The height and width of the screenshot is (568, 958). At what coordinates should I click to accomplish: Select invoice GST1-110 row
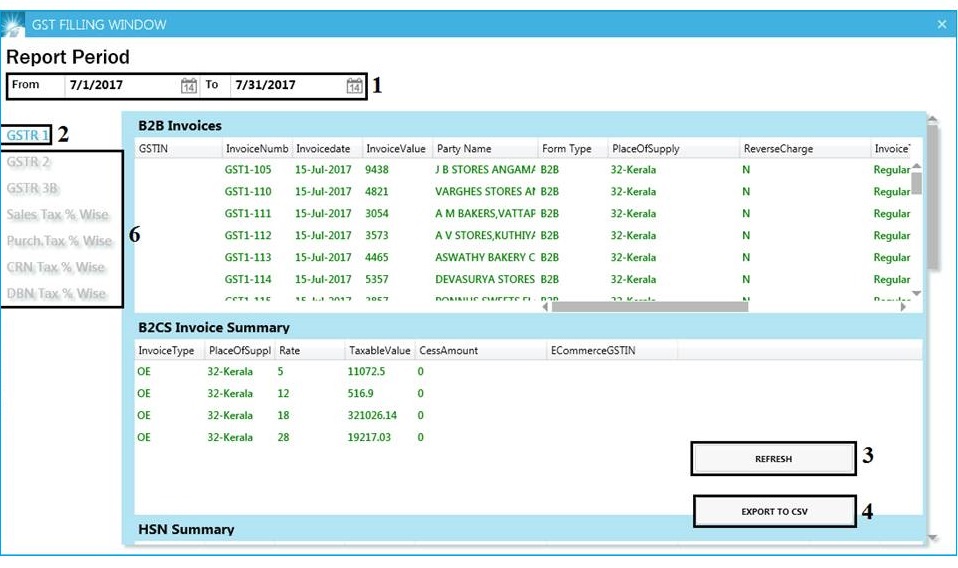click(522, 192)
